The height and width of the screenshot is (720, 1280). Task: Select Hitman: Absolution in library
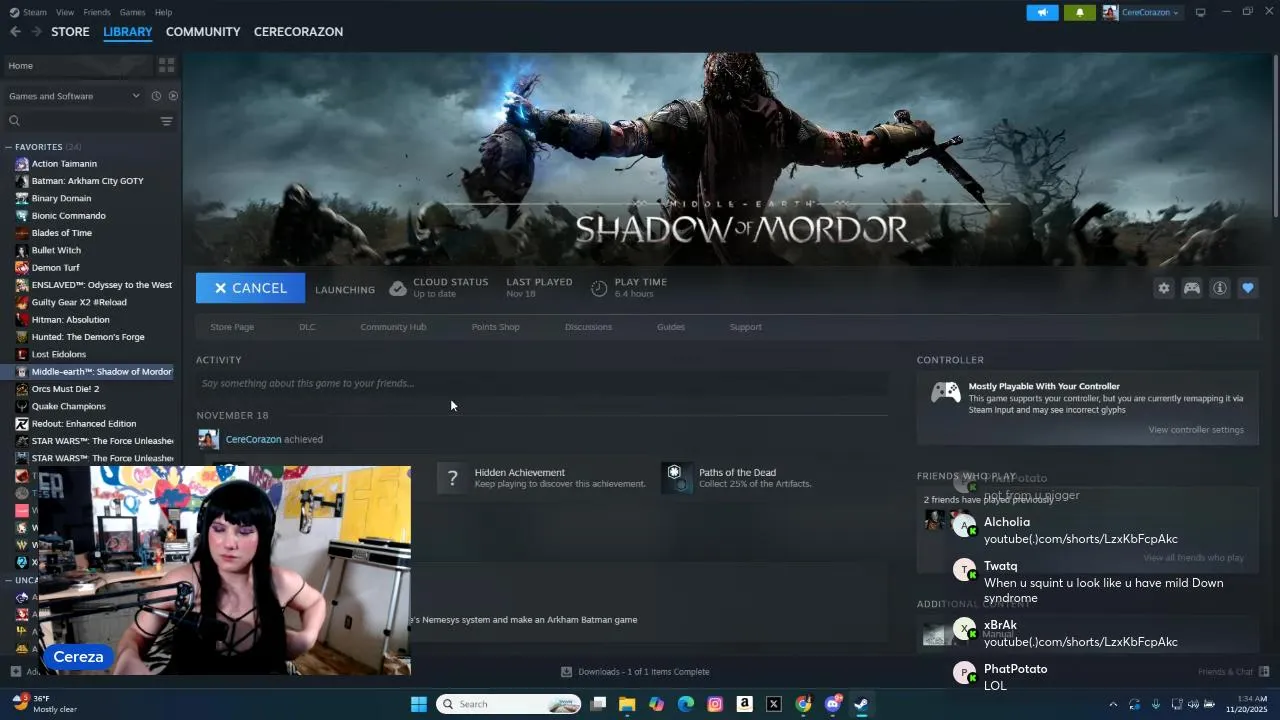pos(70,320)
